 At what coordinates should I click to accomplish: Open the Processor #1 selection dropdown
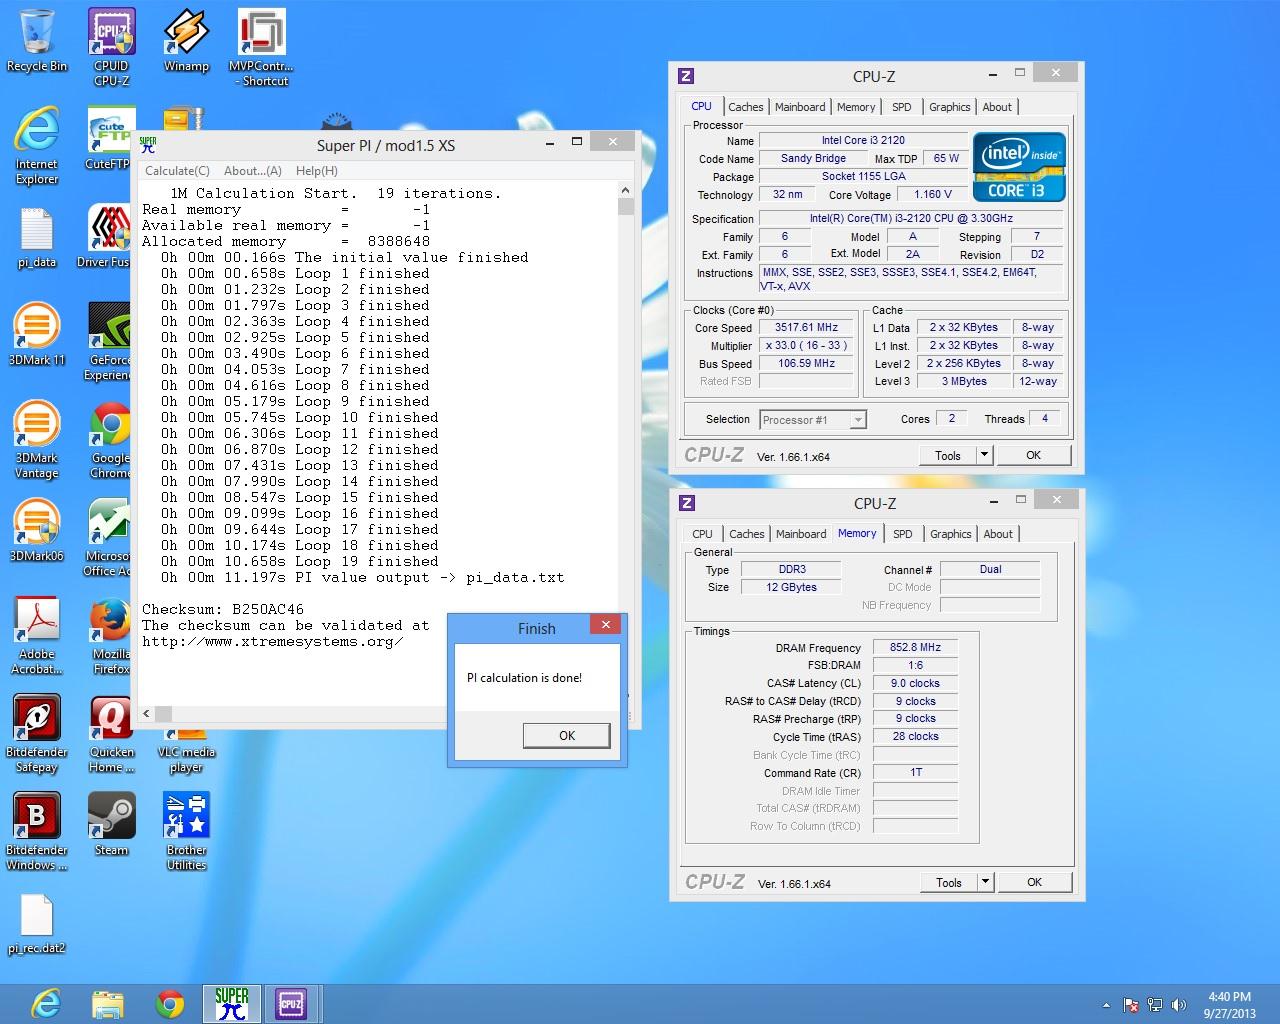pyautogui.click(x=813, y=420)
